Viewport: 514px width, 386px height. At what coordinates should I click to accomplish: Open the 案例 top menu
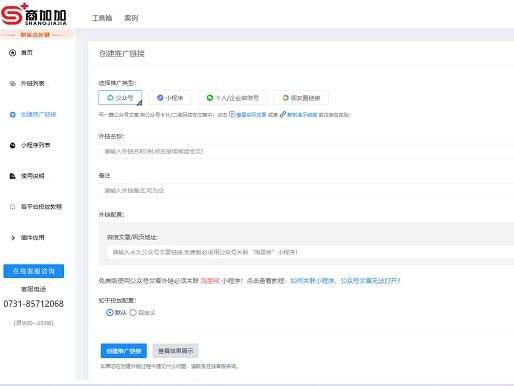pyautogui.click(x=131, y=18)
